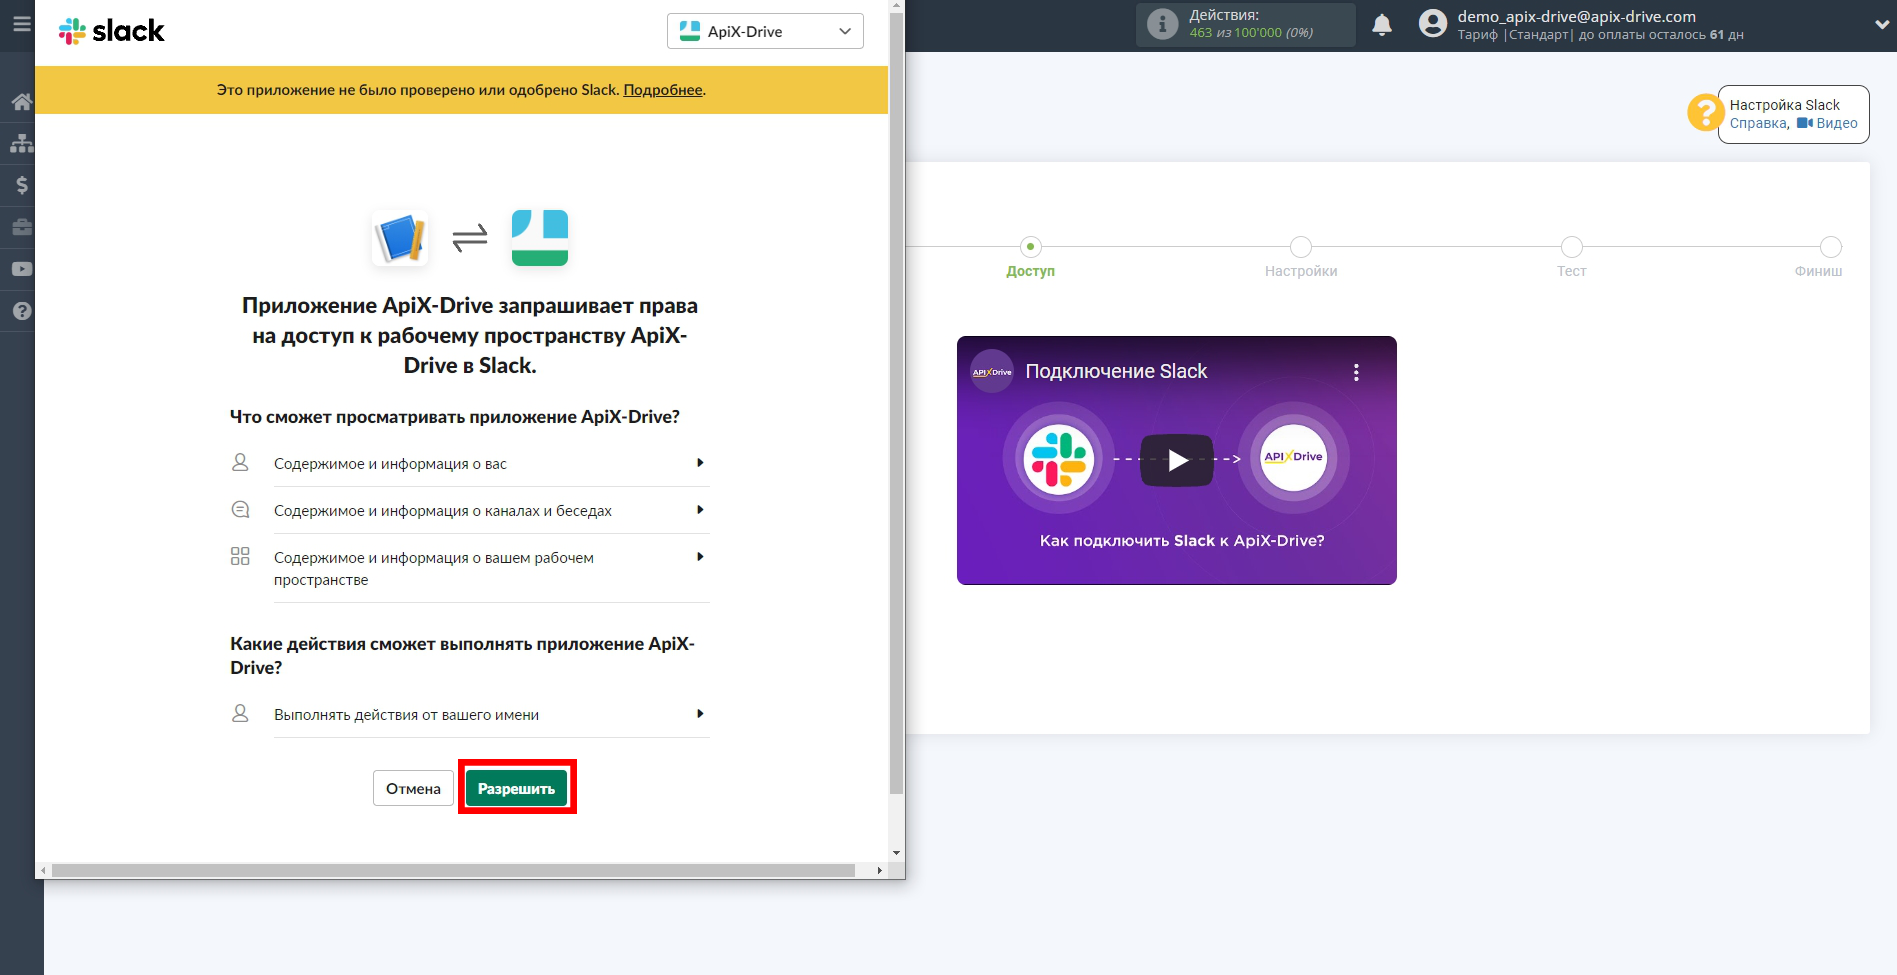The image size is (1897, 975).
Task: Open the video's three-dot options menu
Action: [x=1356, y=372]
